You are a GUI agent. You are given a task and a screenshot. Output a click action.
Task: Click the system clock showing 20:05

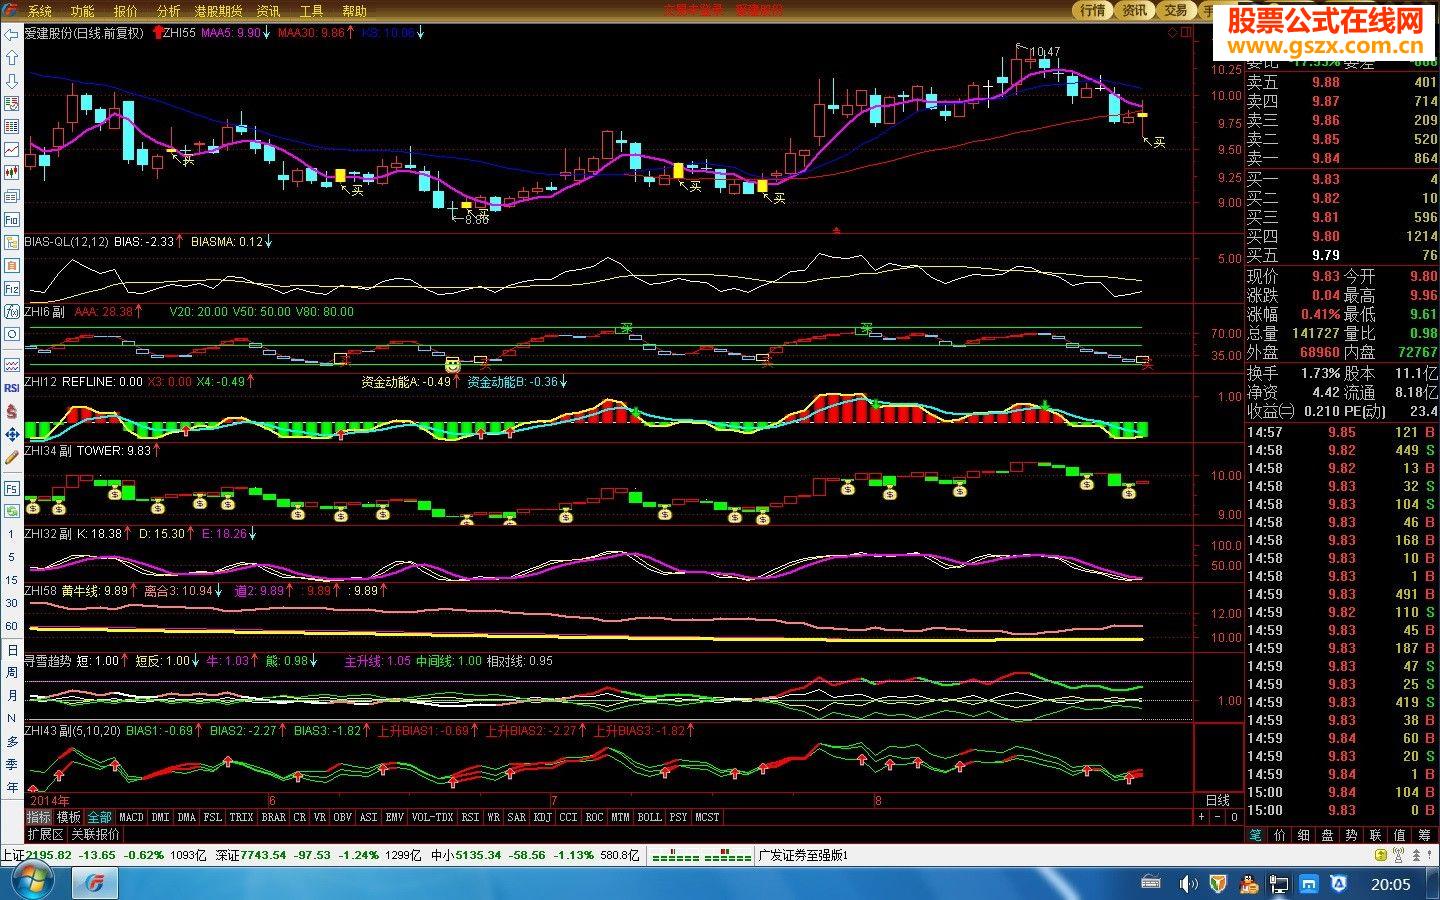[1390, 884]
